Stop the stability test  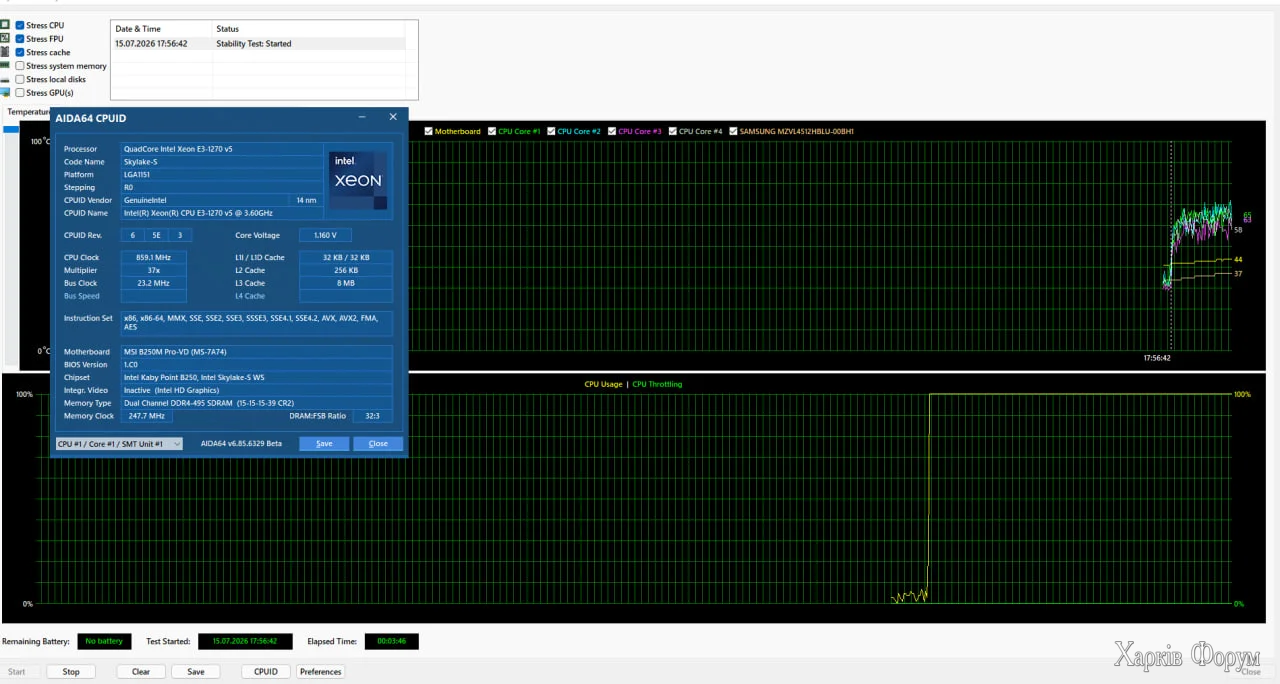71,671
